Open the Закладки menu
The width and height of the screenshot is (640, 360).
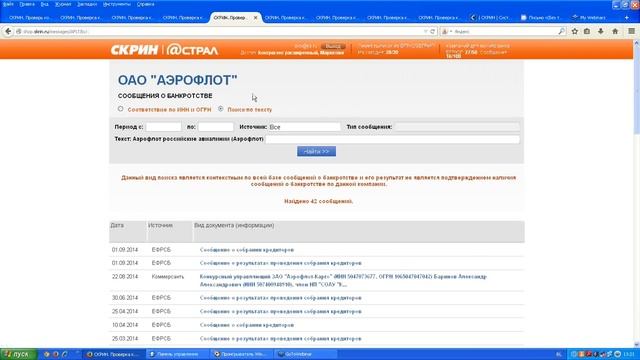(x=87, y=4)
